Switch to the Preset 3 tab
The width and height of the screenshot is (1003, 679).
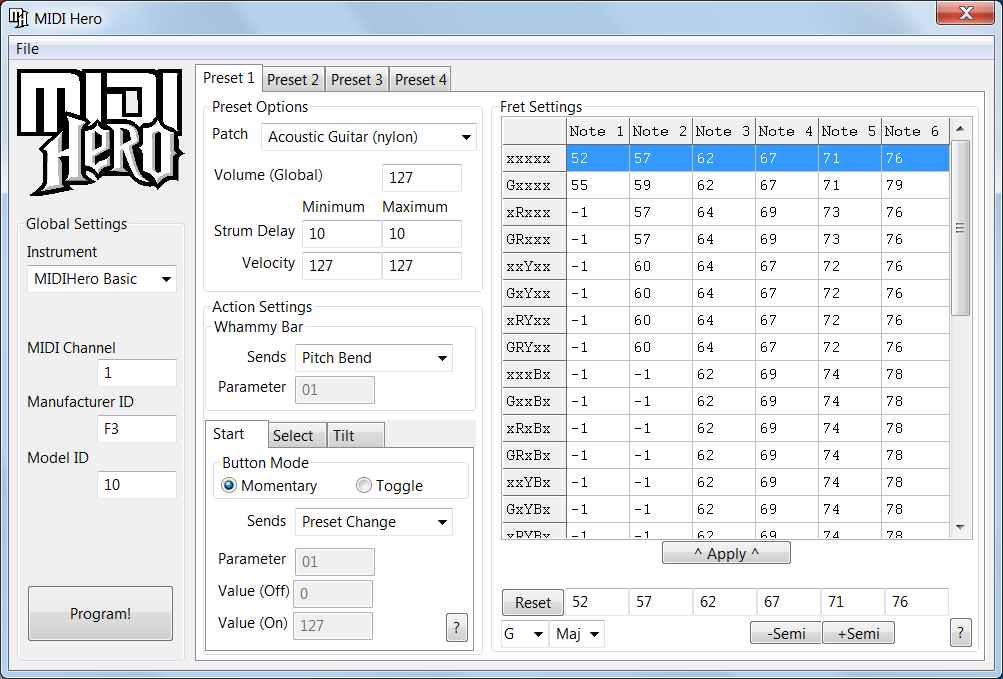tap(357, 80)
